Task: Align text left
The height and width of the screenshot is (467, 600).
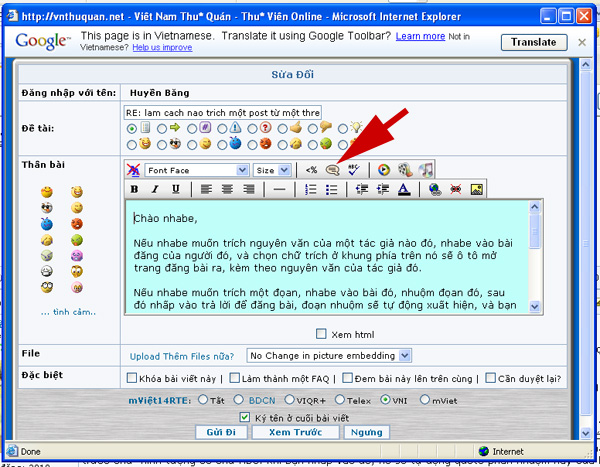Action: [207, 189]
